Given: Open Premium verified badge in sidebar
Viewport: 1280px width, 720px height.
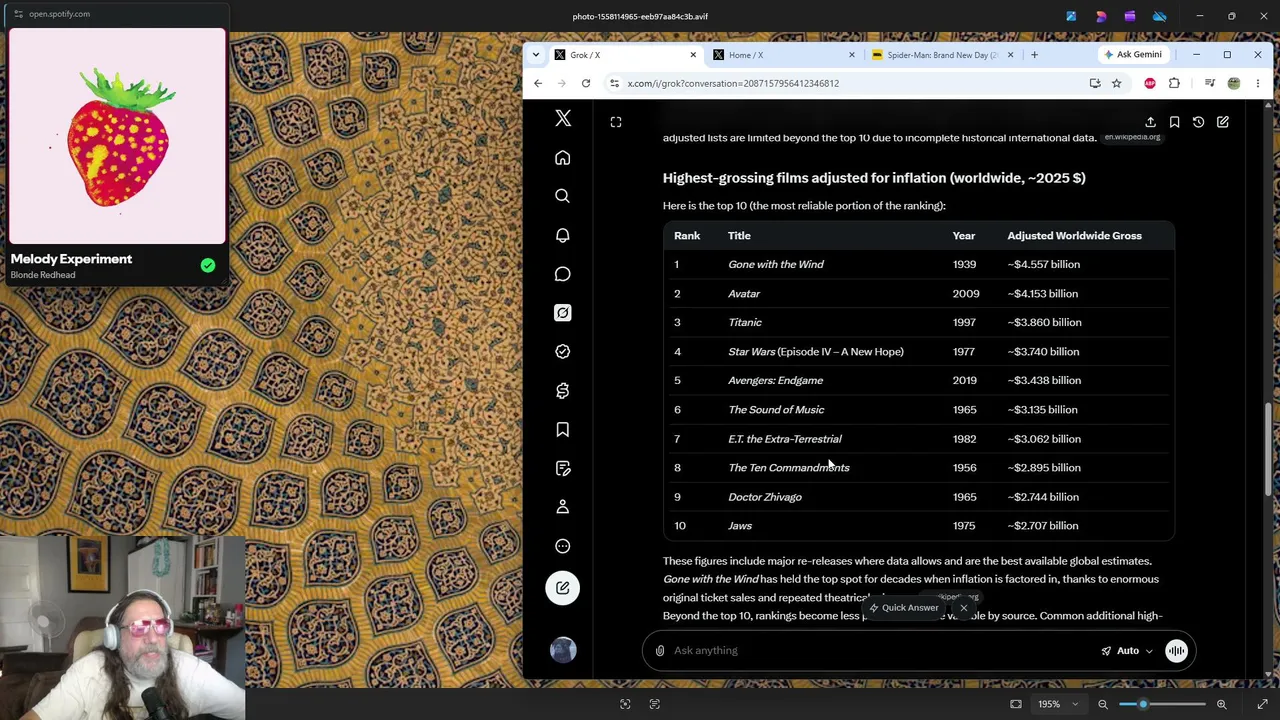Looking at the screenshot, I should pyautogui.click(x=563, y=351).
